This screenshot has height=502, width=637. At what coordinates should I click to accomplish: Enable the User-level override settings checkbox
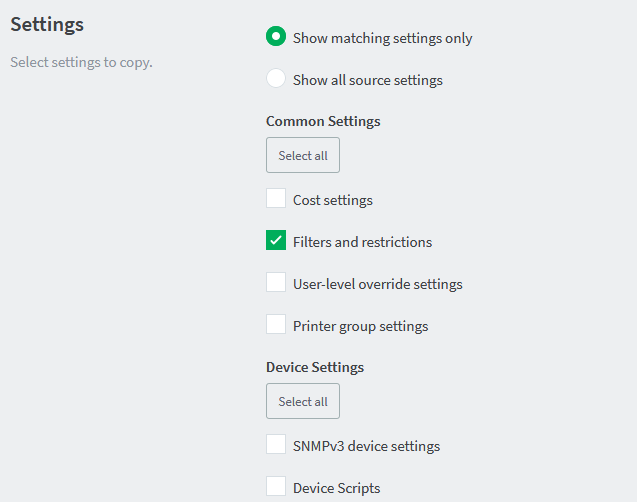point(276,282)
